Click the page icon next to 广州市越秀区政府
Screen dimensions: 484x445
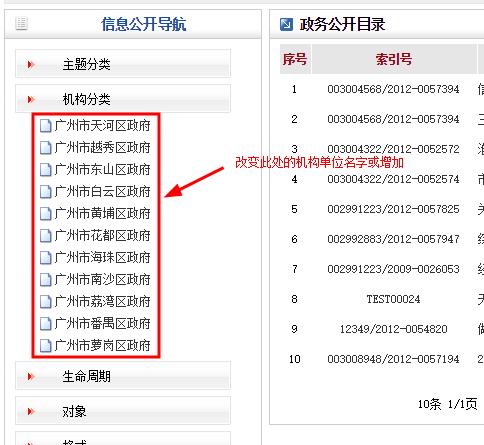pos(45,148)
